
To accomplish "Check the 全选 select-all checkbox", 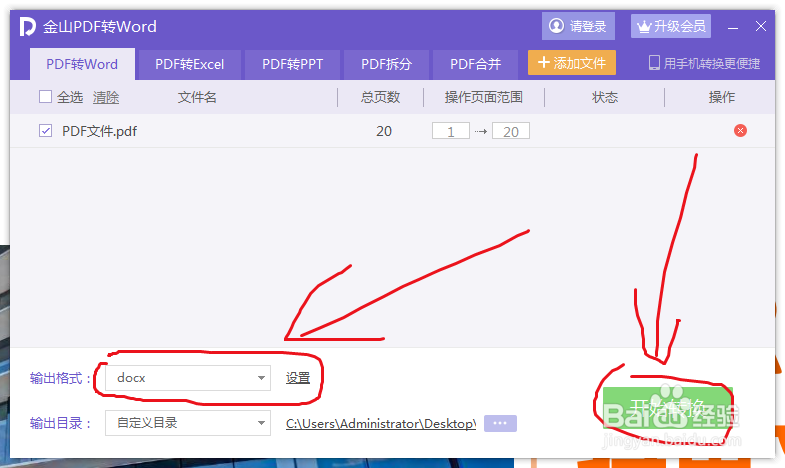I will [45, 96].
